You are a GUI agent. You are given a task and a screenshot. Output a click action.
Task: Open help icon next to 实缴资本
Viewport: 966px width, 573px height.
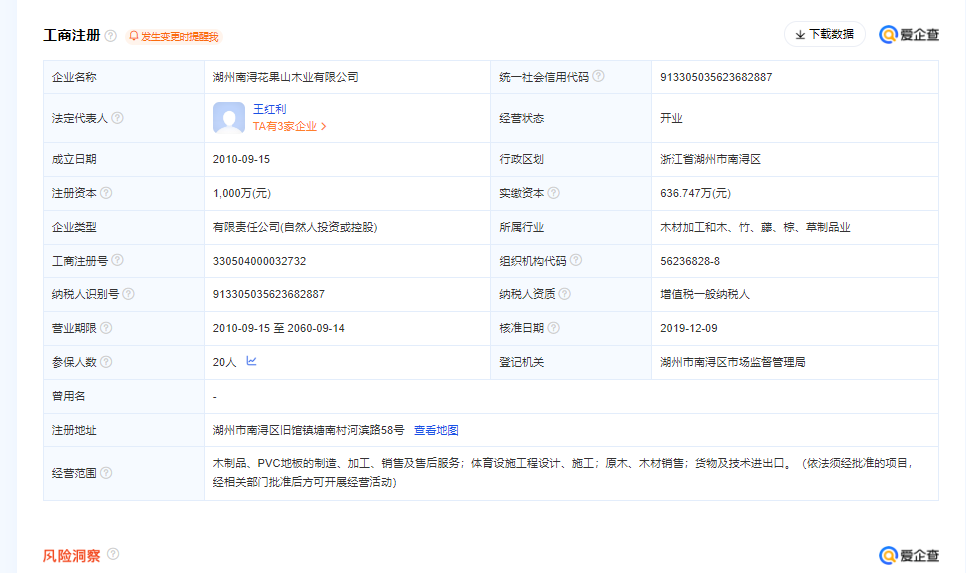click(553, 193)
